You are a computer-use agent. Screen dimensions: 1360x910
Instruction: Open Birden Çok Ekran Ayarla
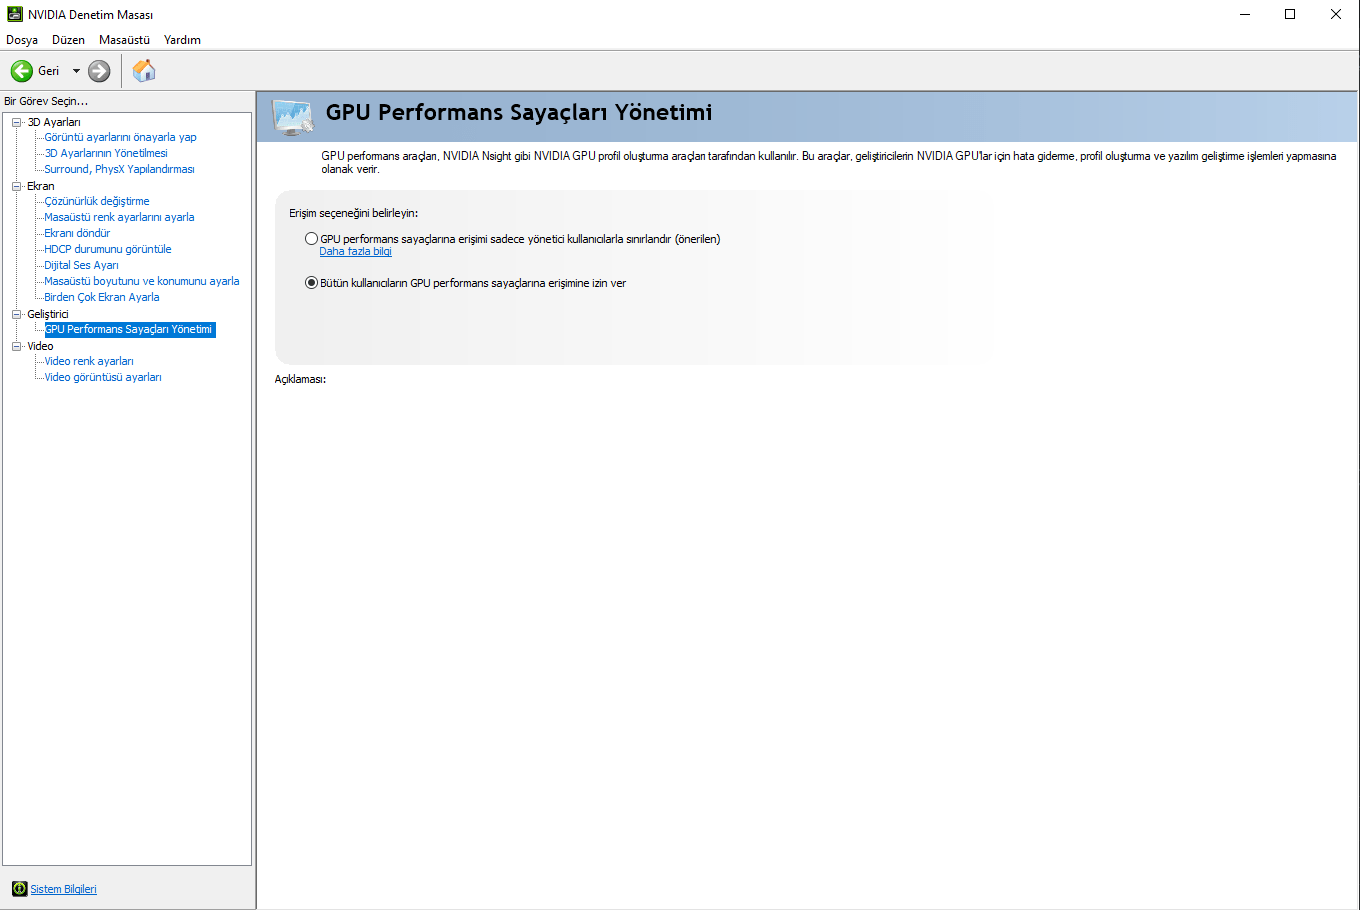pos(102,297)
